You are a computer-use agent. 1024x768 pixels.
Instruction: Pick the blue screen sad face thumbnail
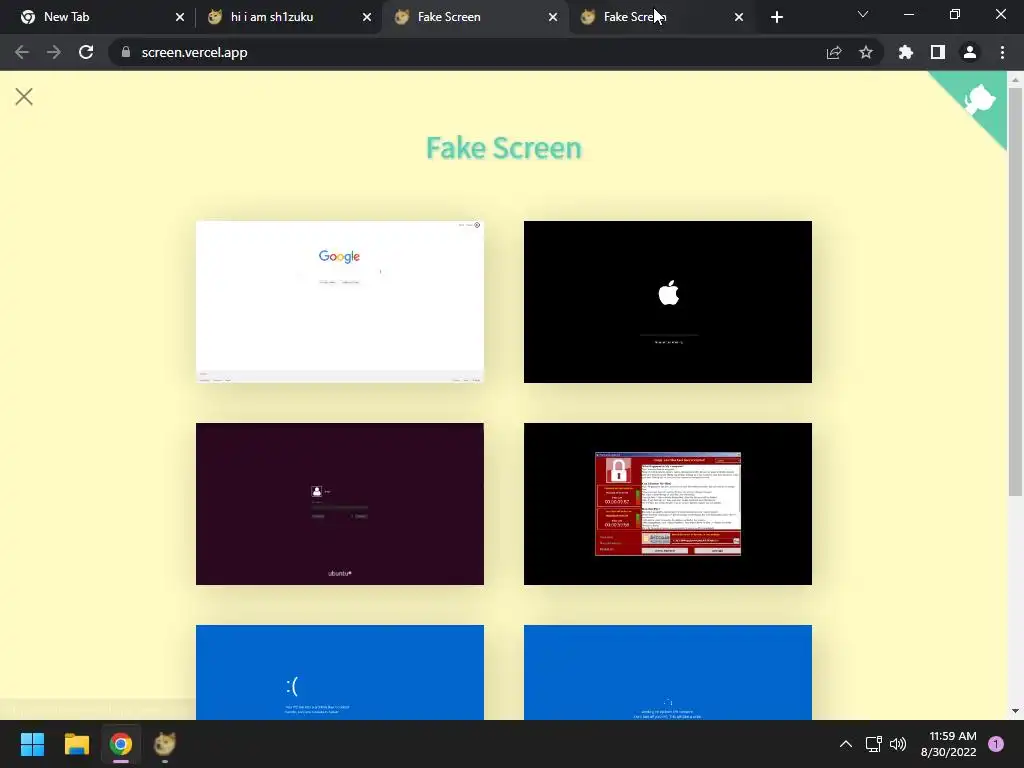(340, 672)
